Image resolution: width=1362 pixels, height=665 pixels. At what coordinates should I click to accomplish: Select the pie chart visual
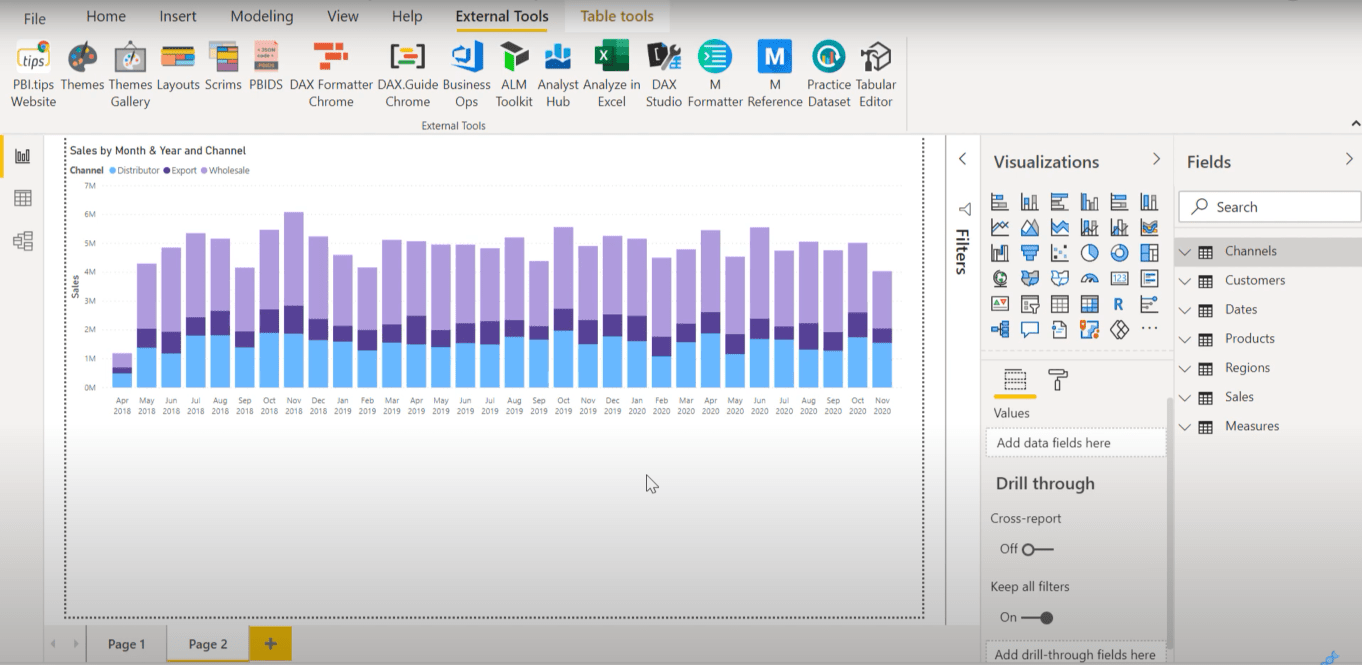1090,253
